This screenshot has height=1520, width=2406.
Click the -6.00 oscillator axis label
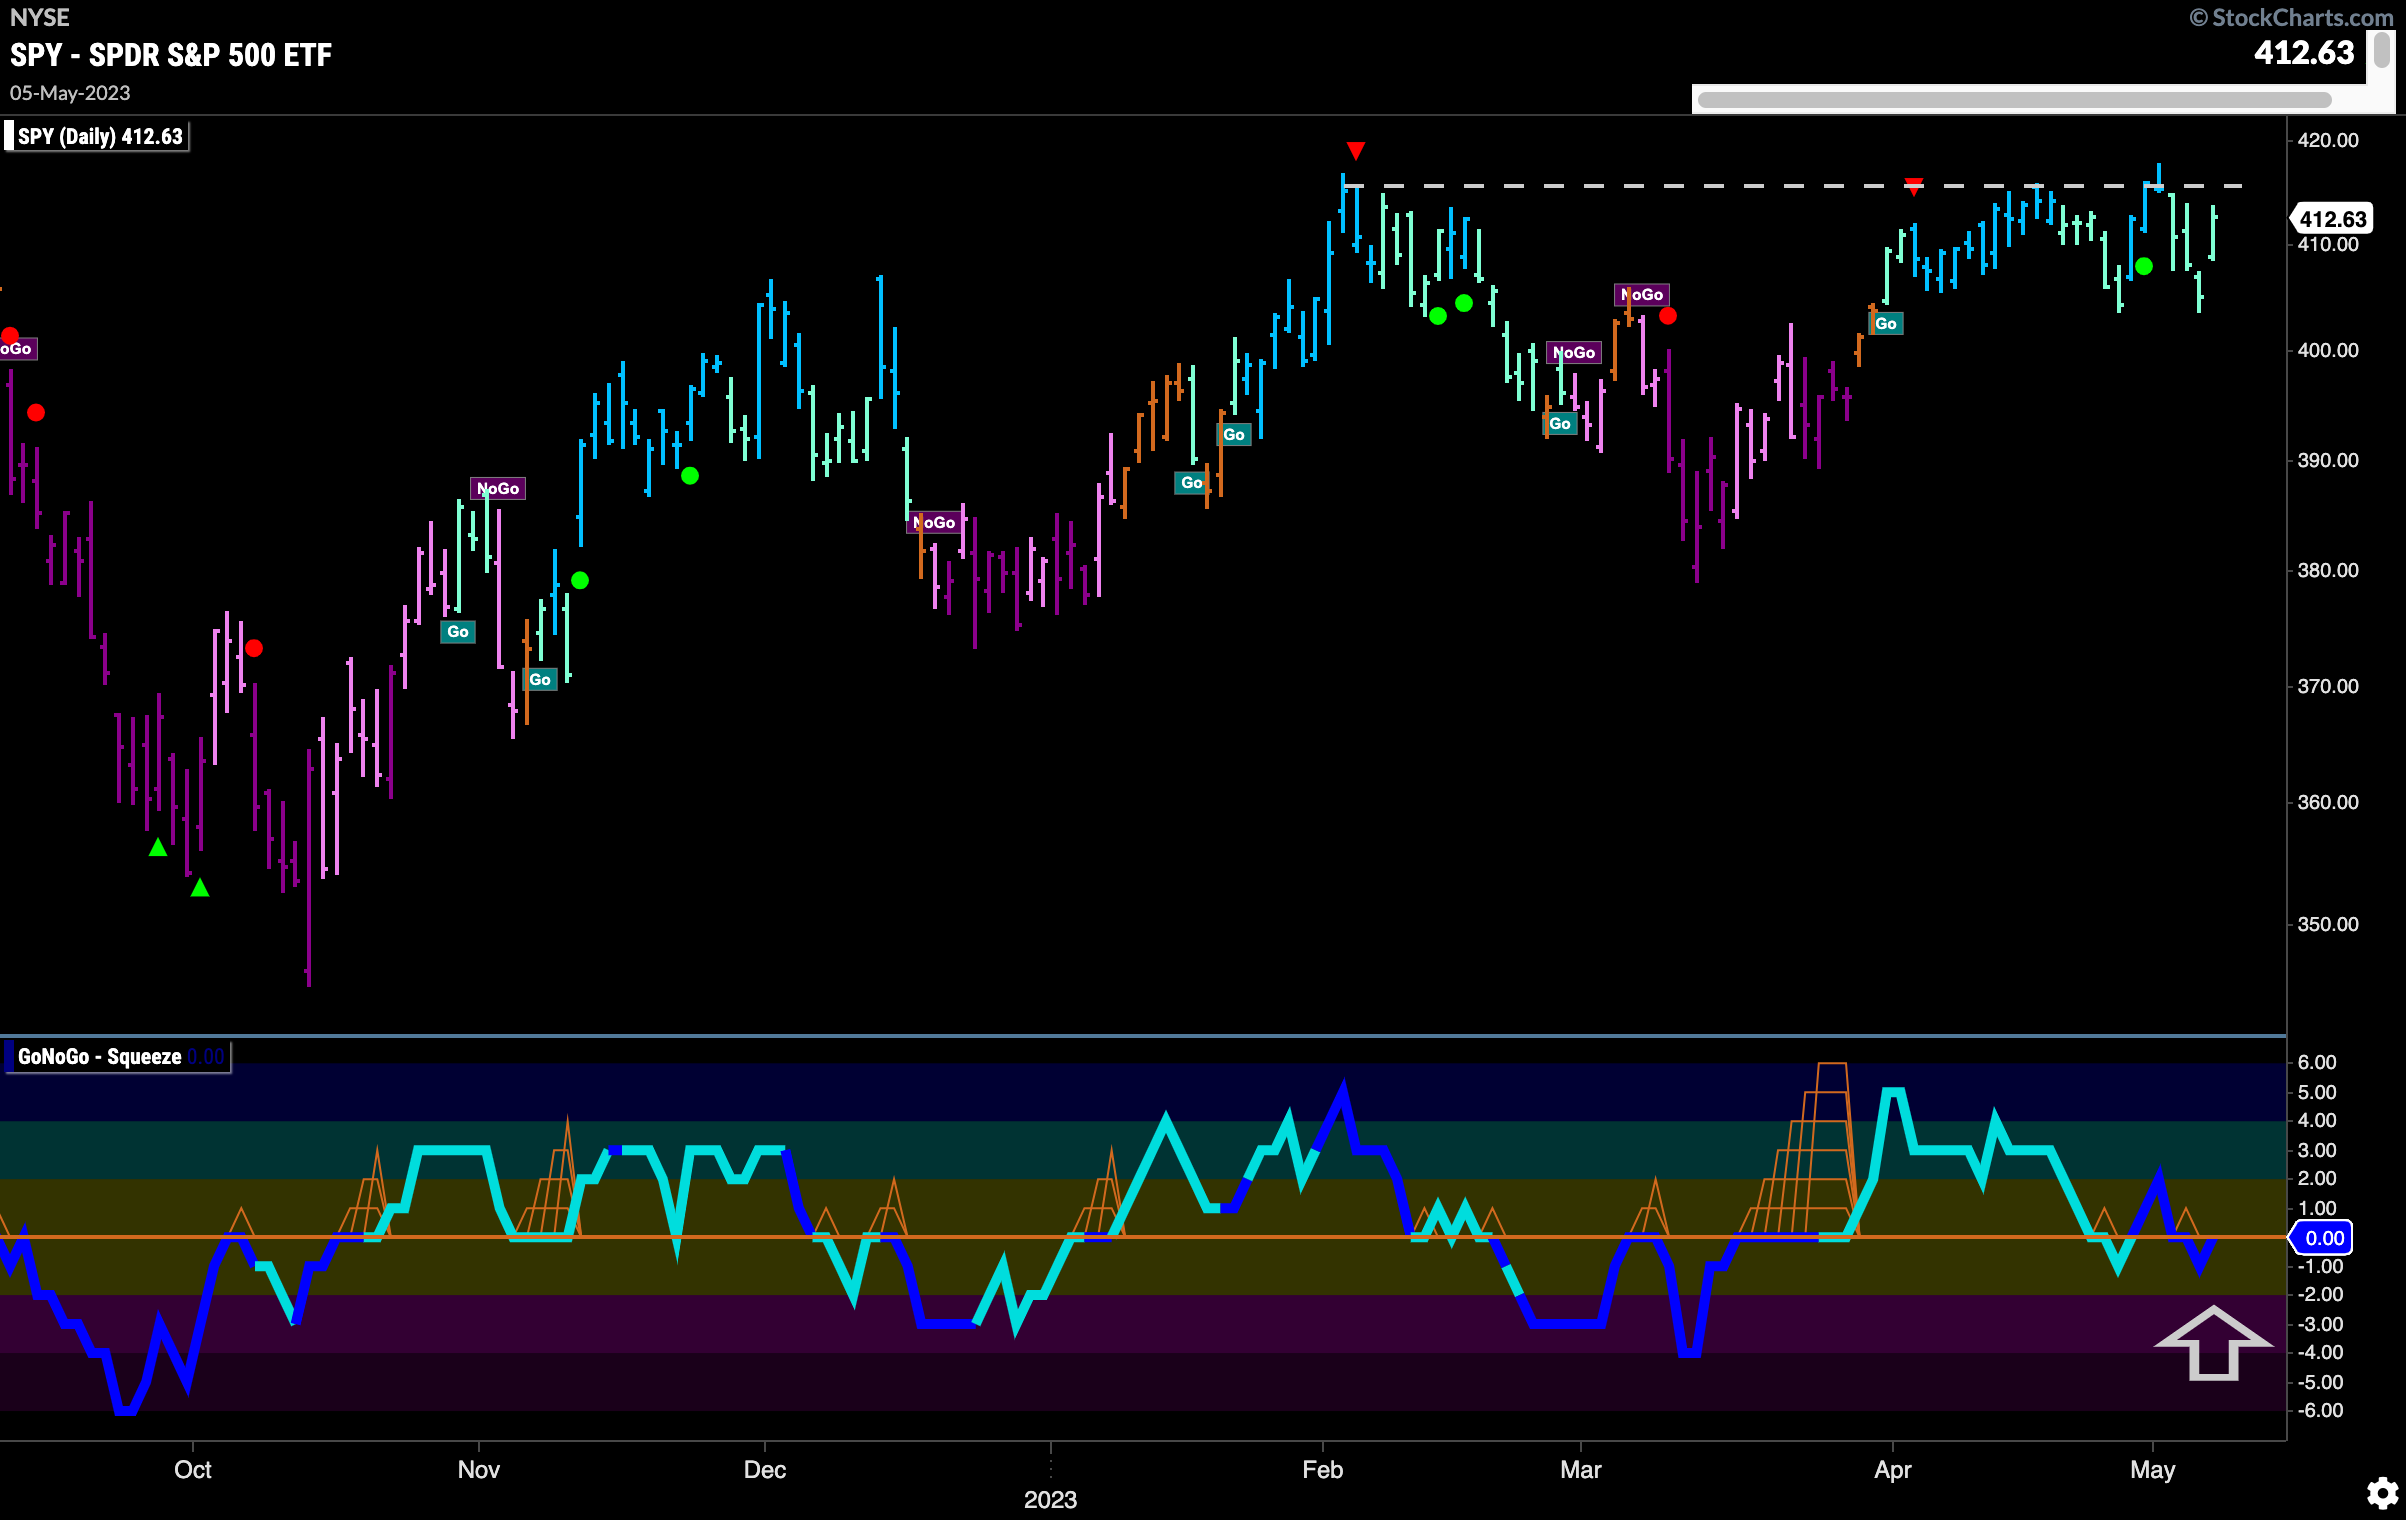pos(2319,1410)
